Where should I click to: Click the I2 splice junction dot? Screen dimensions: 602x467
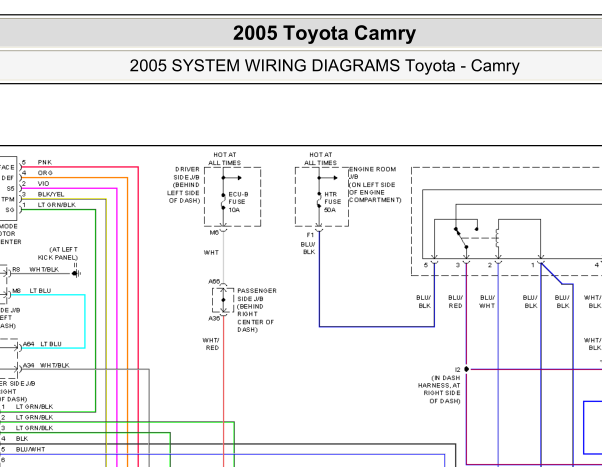(467, 369)
